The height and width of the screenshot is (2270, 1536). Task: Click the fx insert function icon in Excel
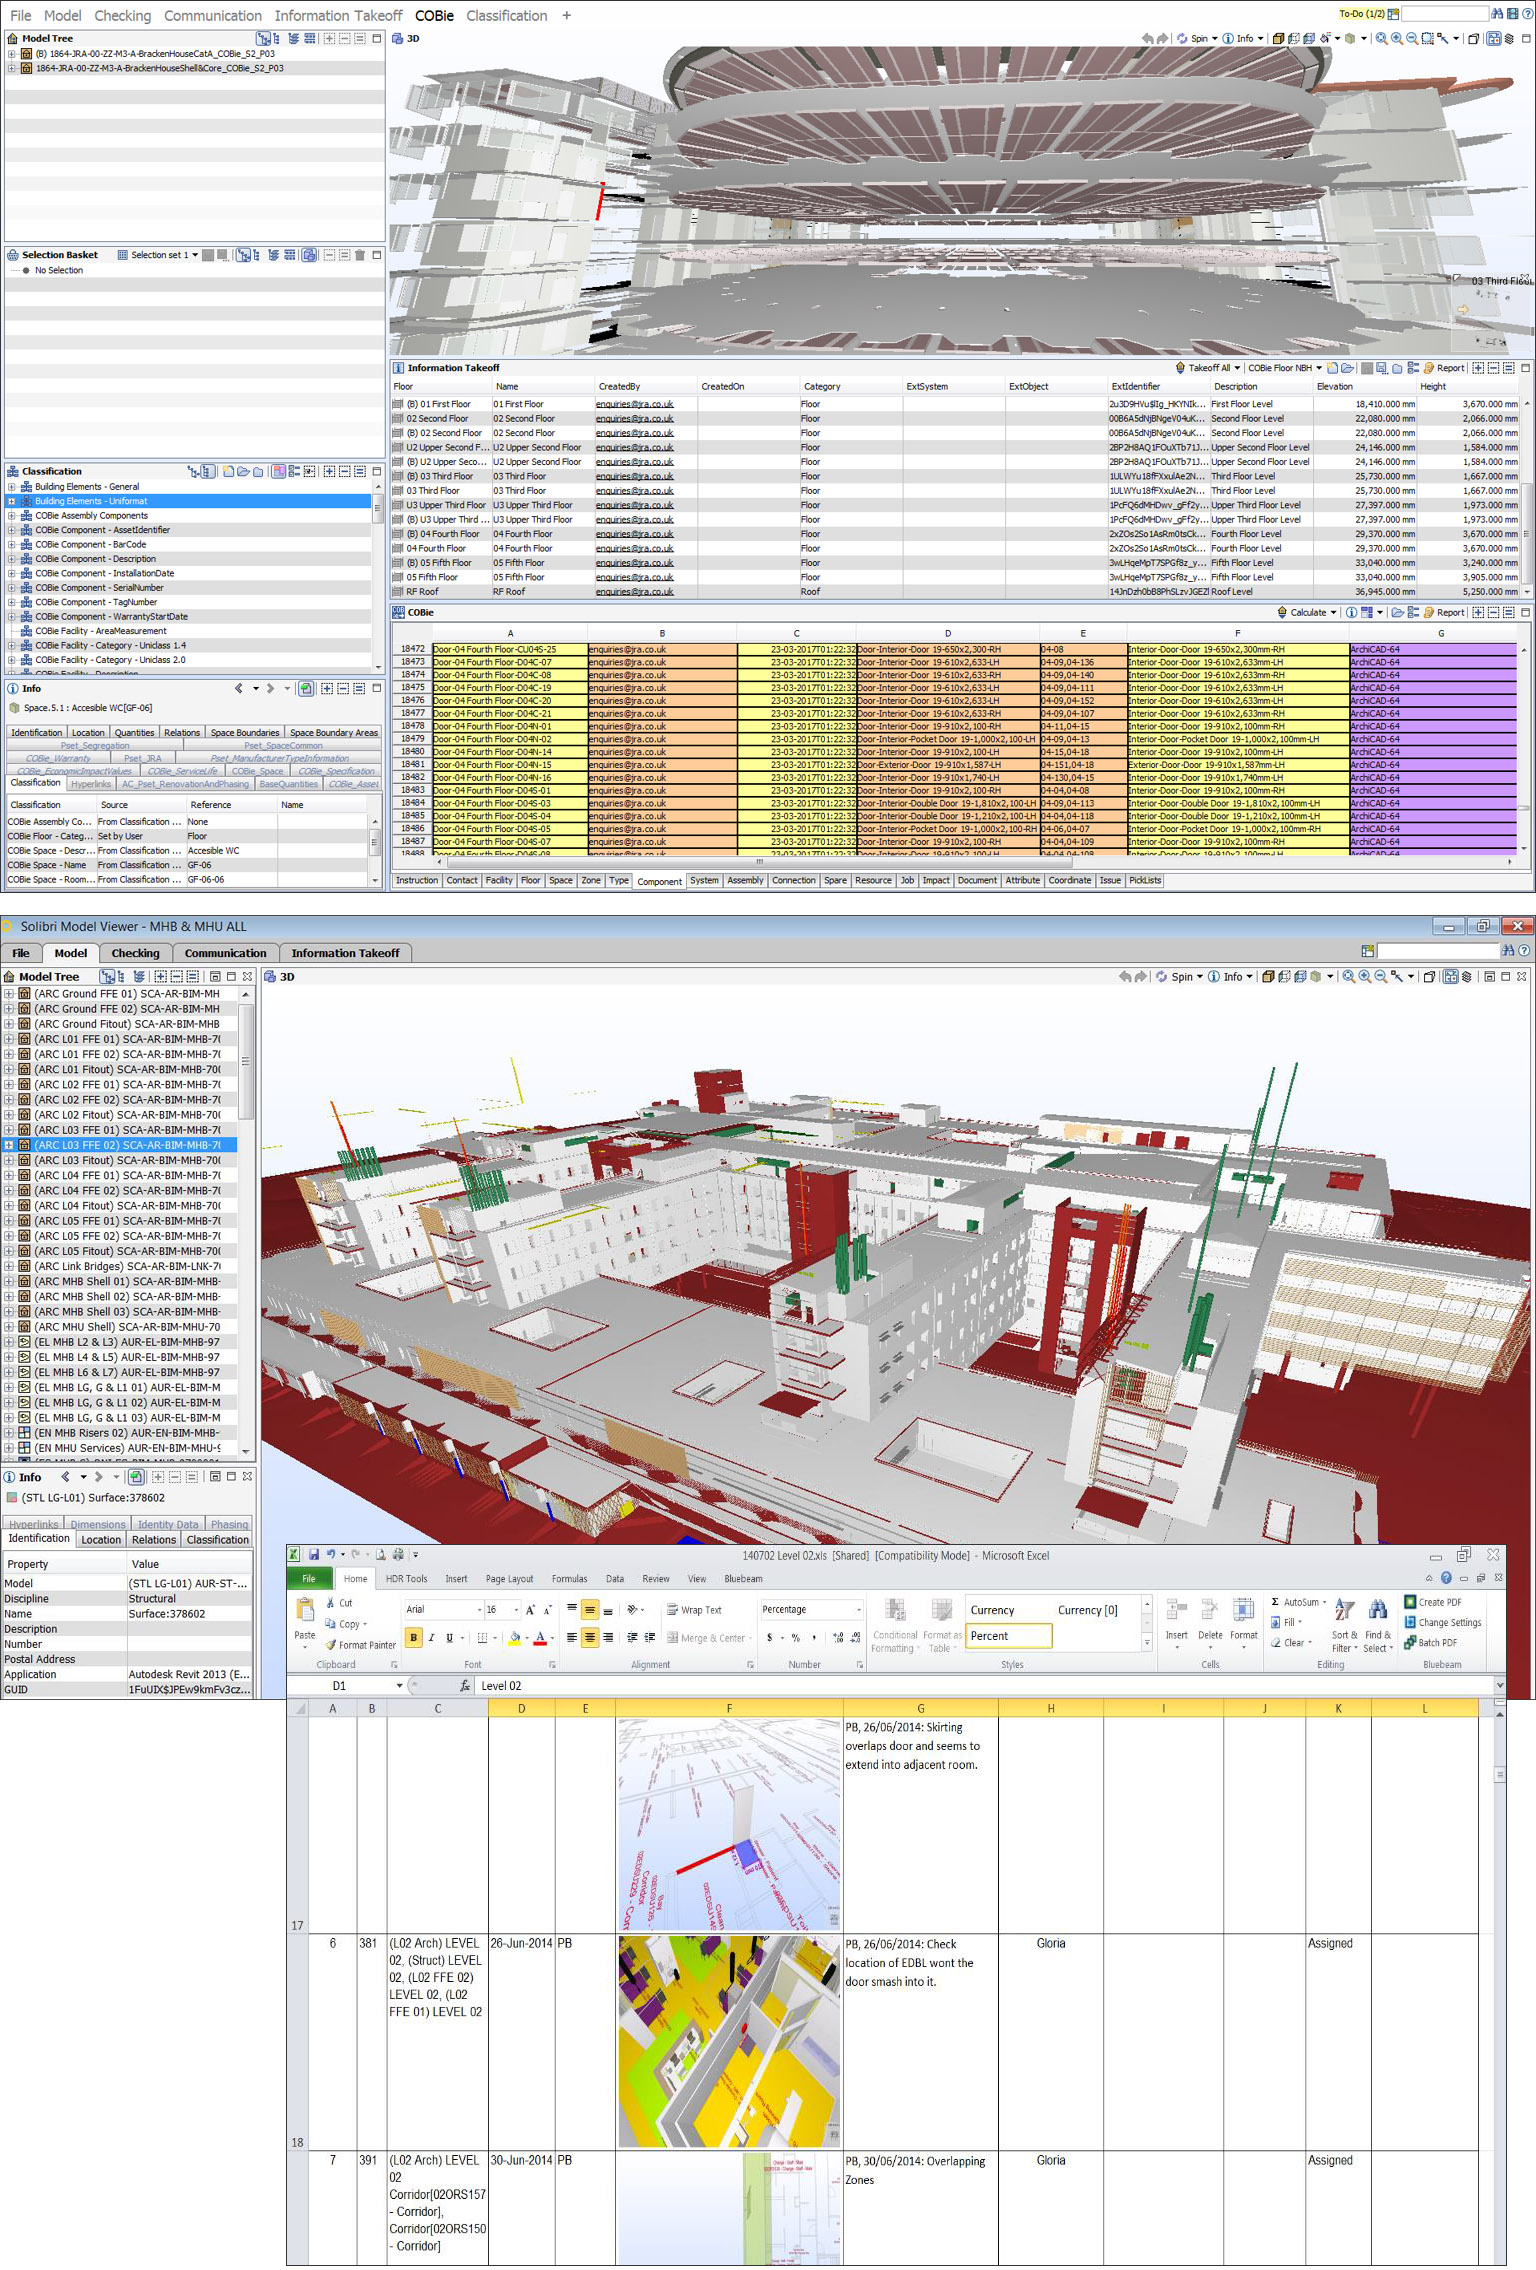tap(465, 1686)
